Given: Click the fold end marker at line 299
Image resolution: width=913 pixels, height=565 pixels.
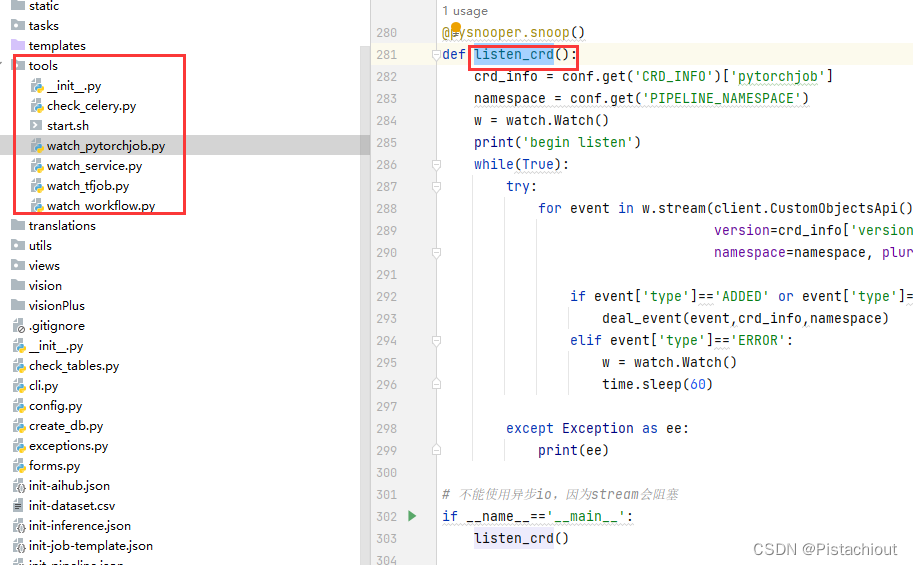Looking at the screenshot, I should [436, 450].
